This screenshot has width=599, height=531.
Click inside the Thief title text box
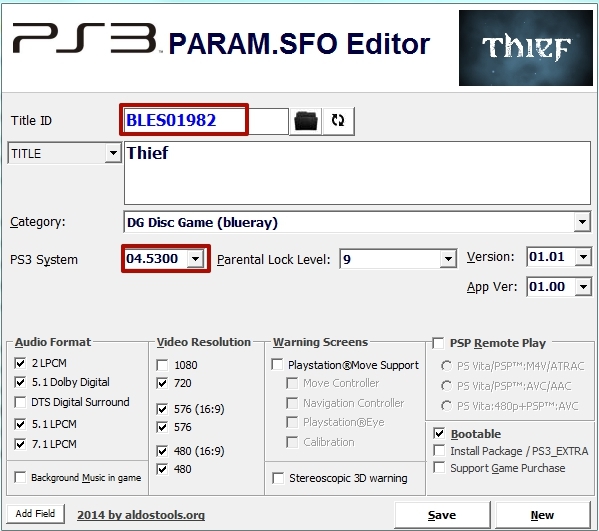coord(357,173)
